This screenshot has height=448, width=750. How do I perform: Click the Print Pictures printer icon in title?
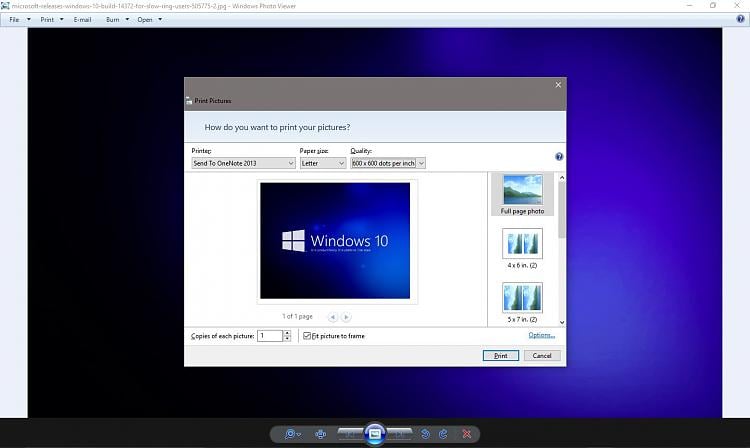[x=189, y=101]
